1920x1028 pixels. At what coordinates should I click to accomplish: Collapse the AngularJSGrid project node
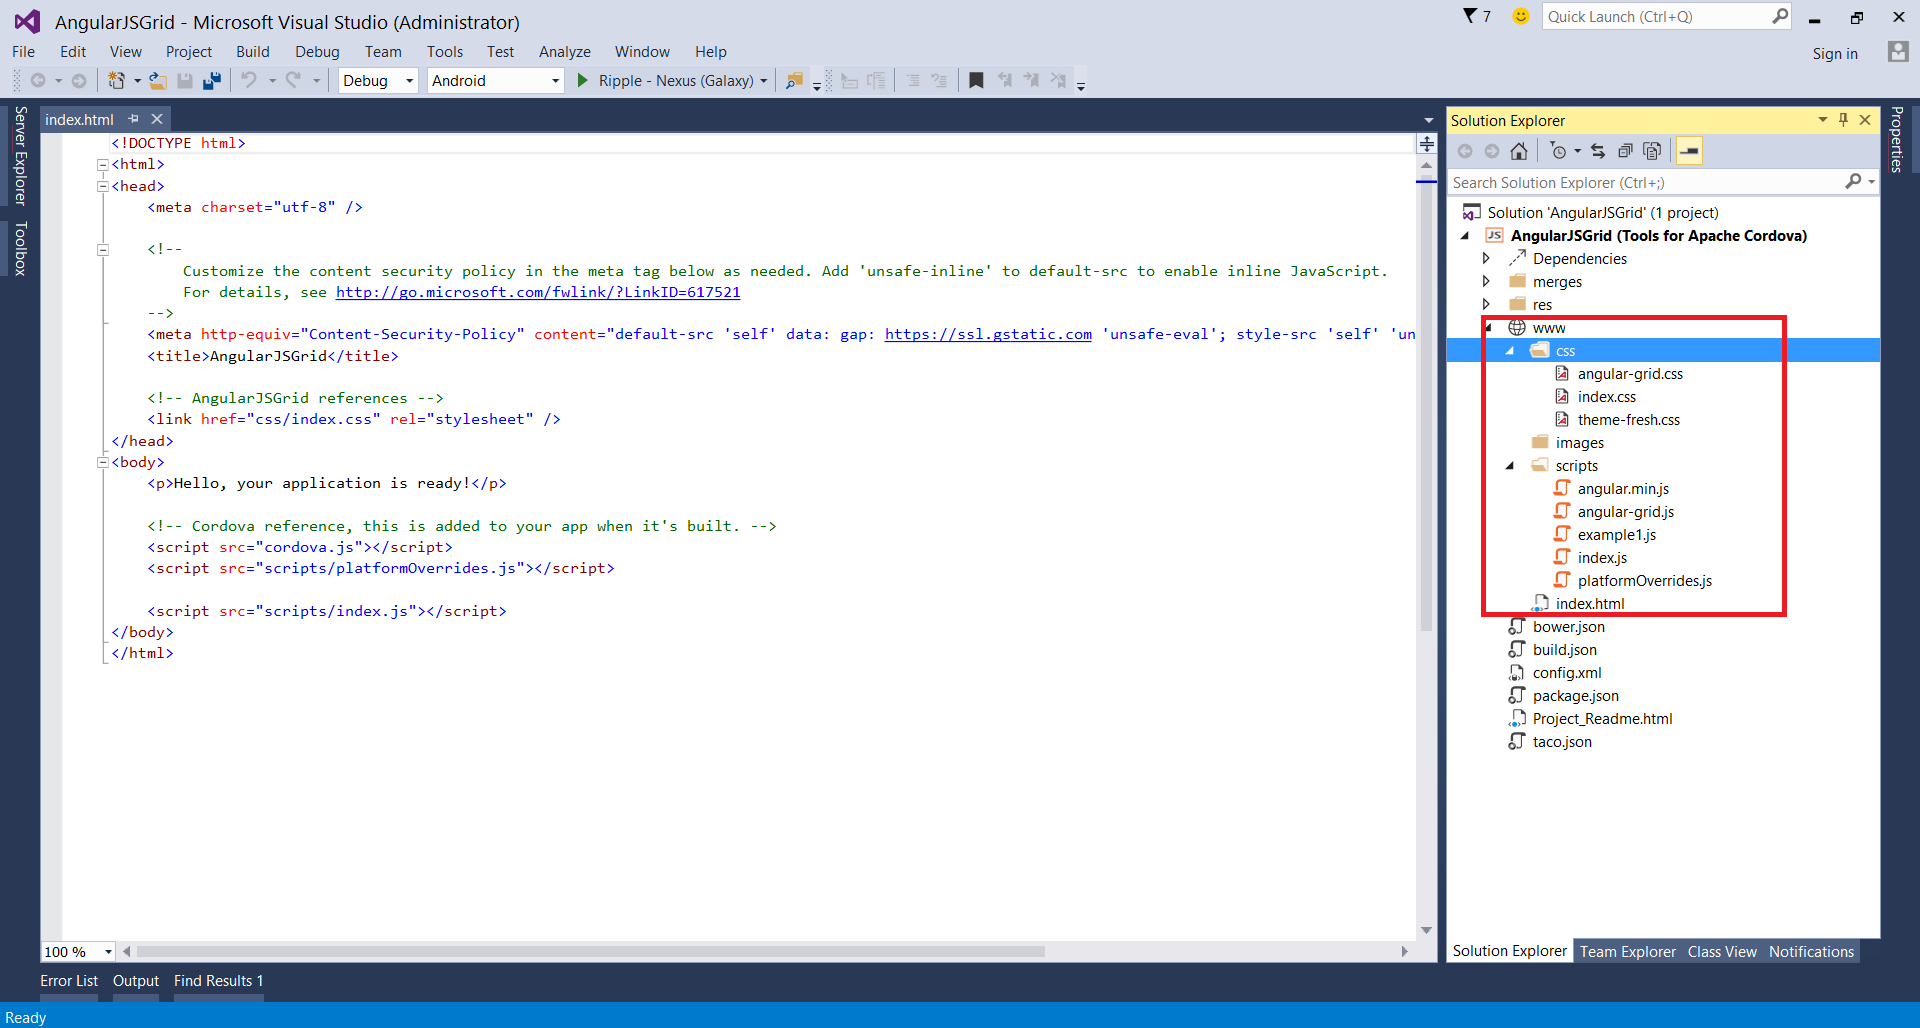[x=1465, y=236]
